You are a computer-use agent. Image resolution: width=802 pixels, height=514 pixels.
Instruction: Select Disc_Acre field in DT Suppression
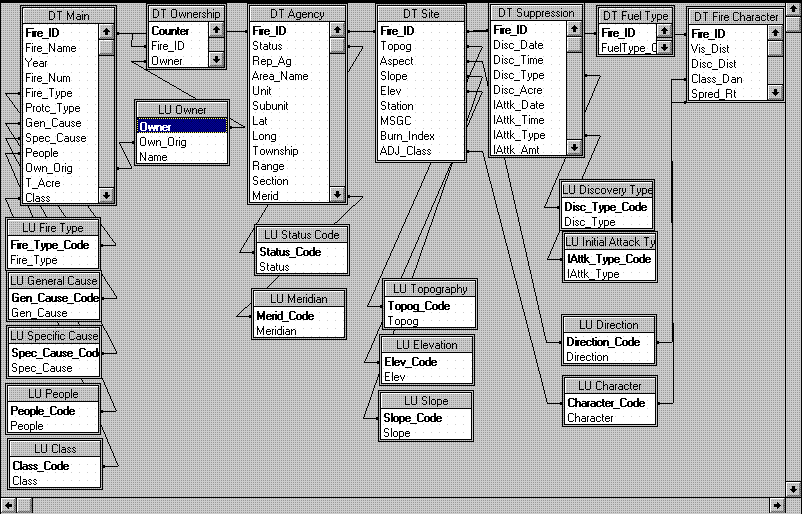(518, 90)
